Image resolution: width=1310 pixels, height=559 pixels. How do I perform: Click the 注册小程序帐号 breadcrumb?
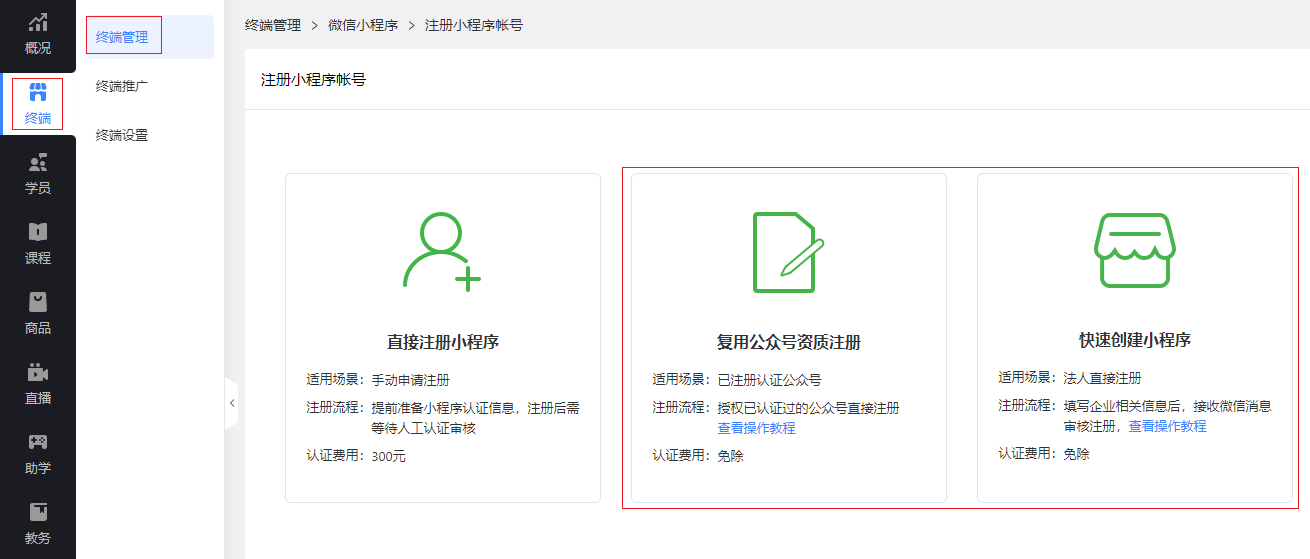474,25
